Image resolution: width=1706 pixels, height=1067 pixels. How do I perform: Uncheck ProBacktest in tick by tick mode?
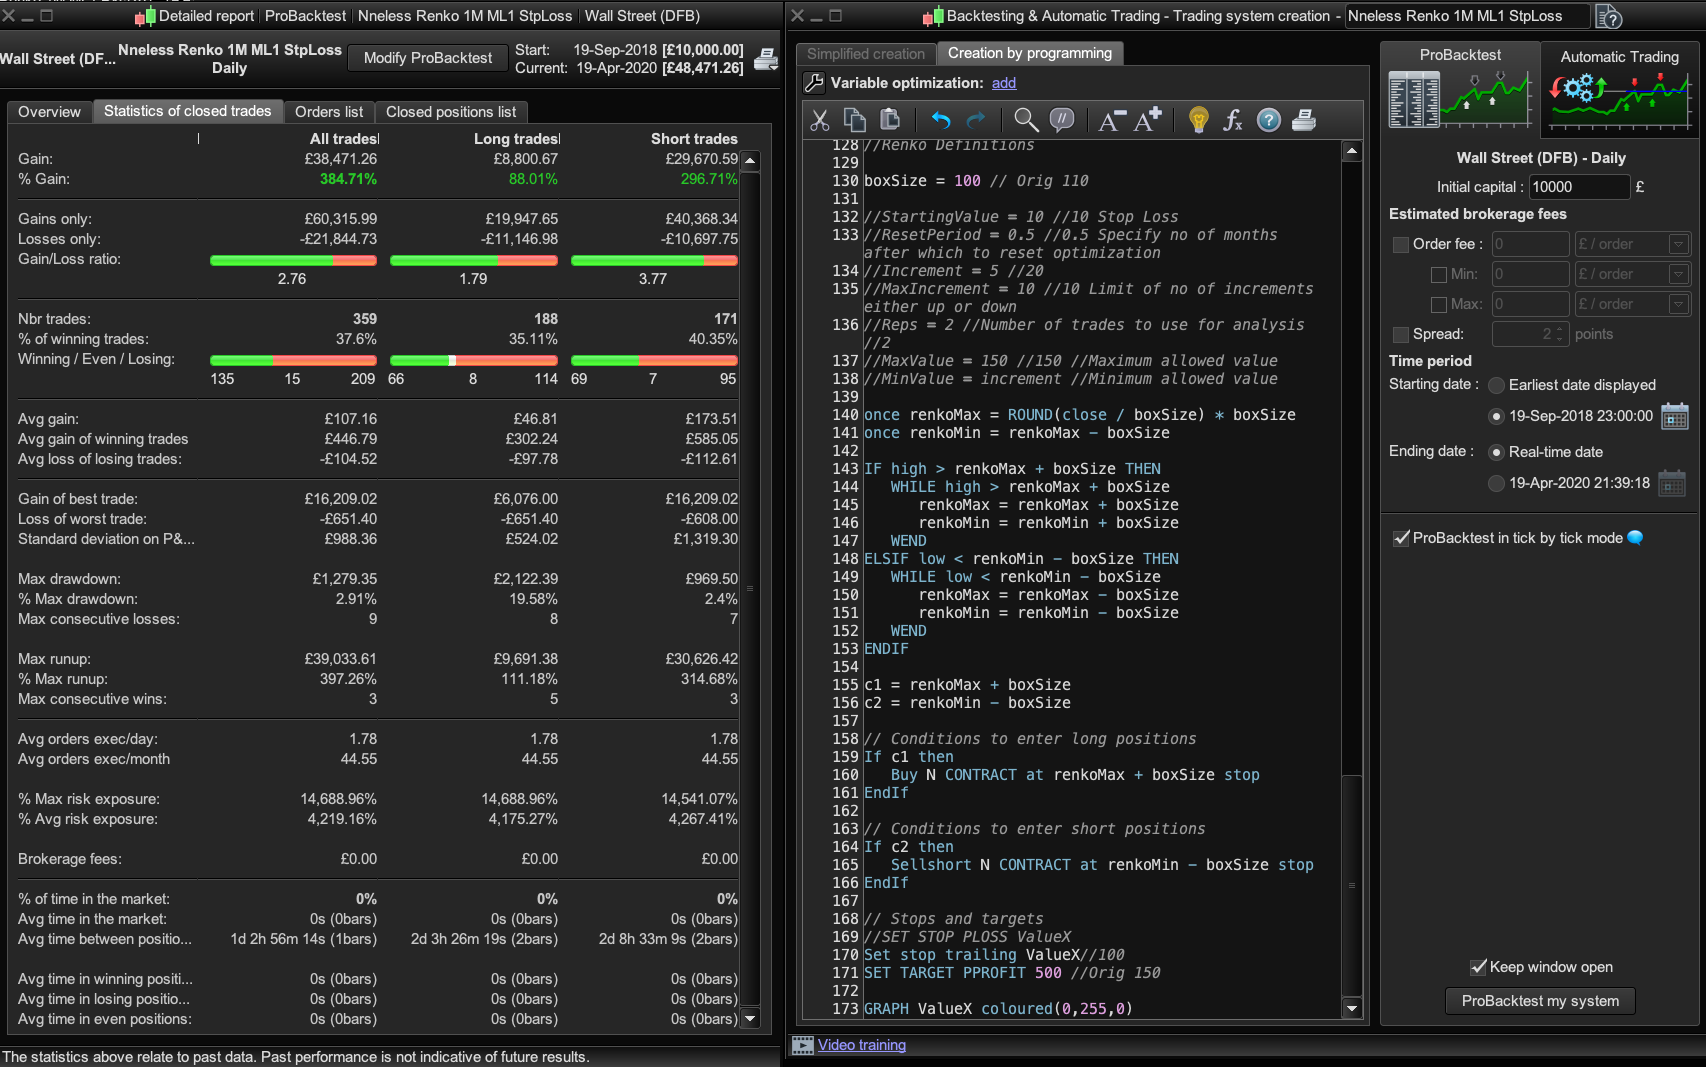(x=1401, y=538)
